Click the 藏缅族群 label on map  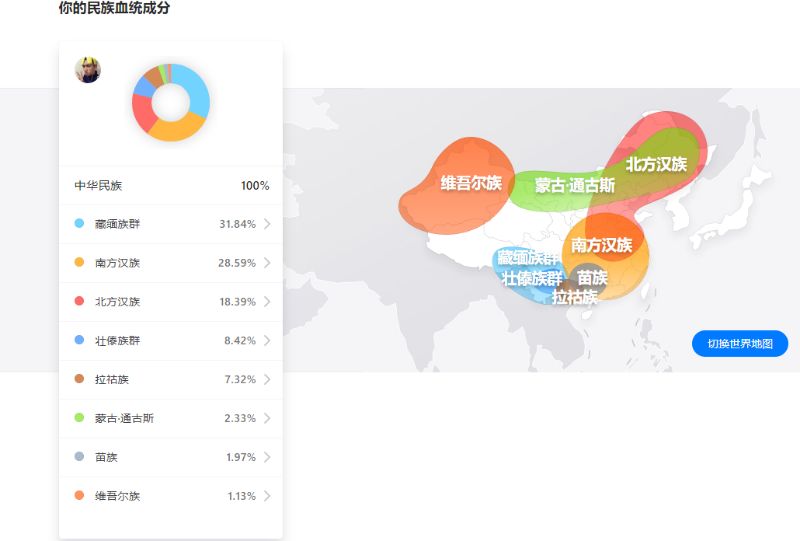[527, 259]
